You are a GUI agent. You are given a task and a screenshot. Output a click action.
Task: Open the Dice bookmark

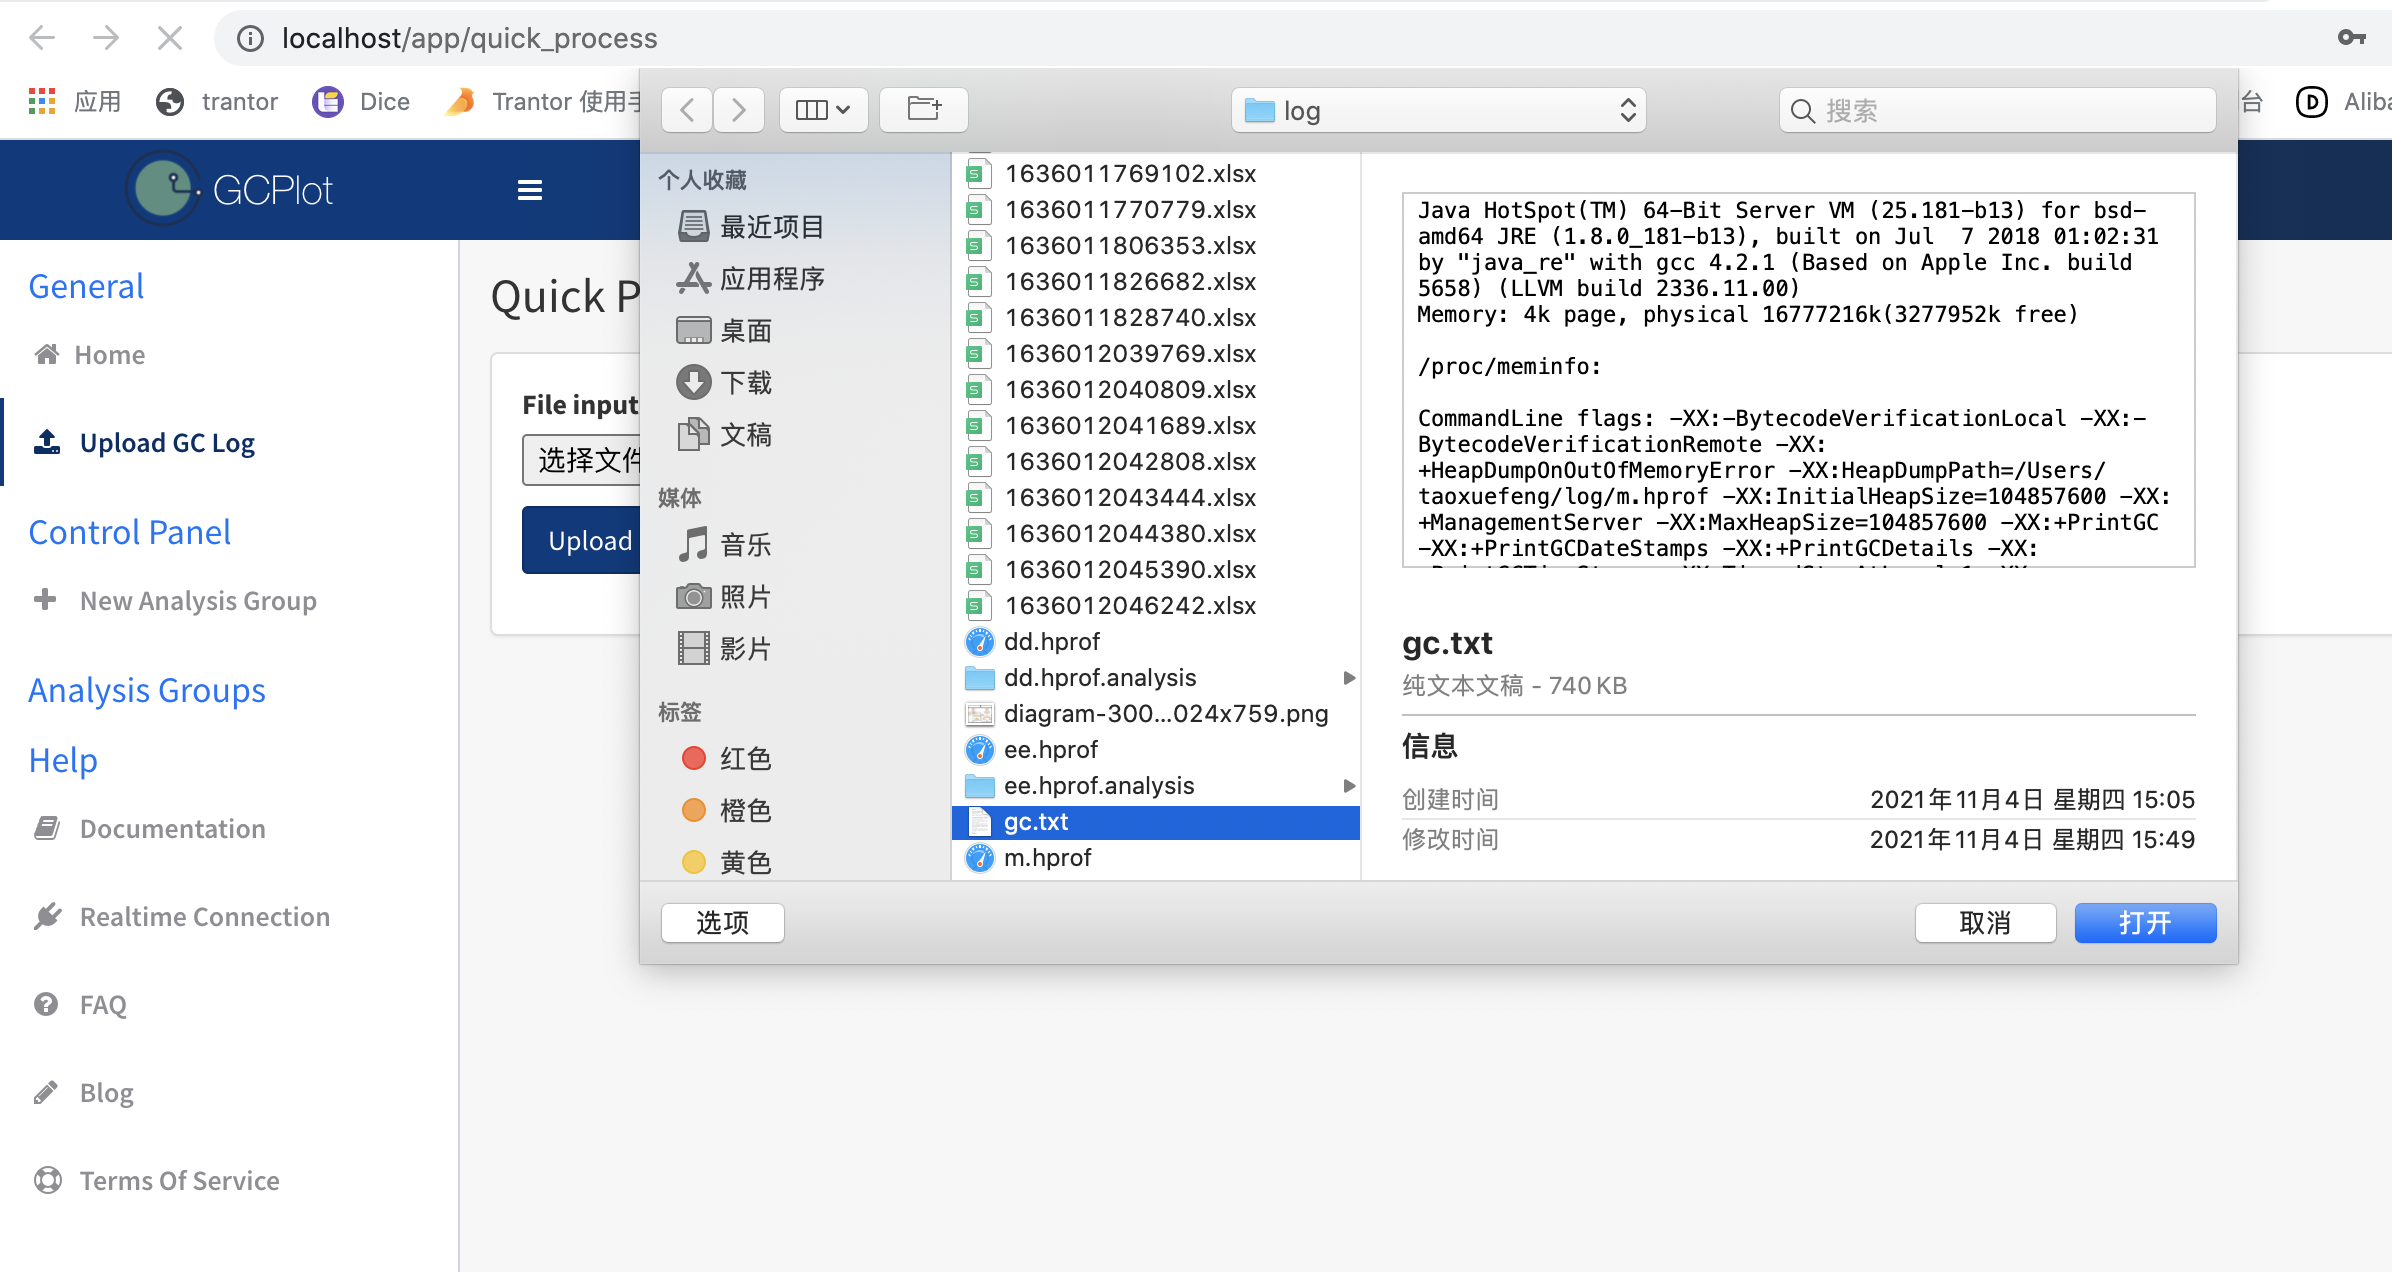pyautogui.click(x=361, y=101)
